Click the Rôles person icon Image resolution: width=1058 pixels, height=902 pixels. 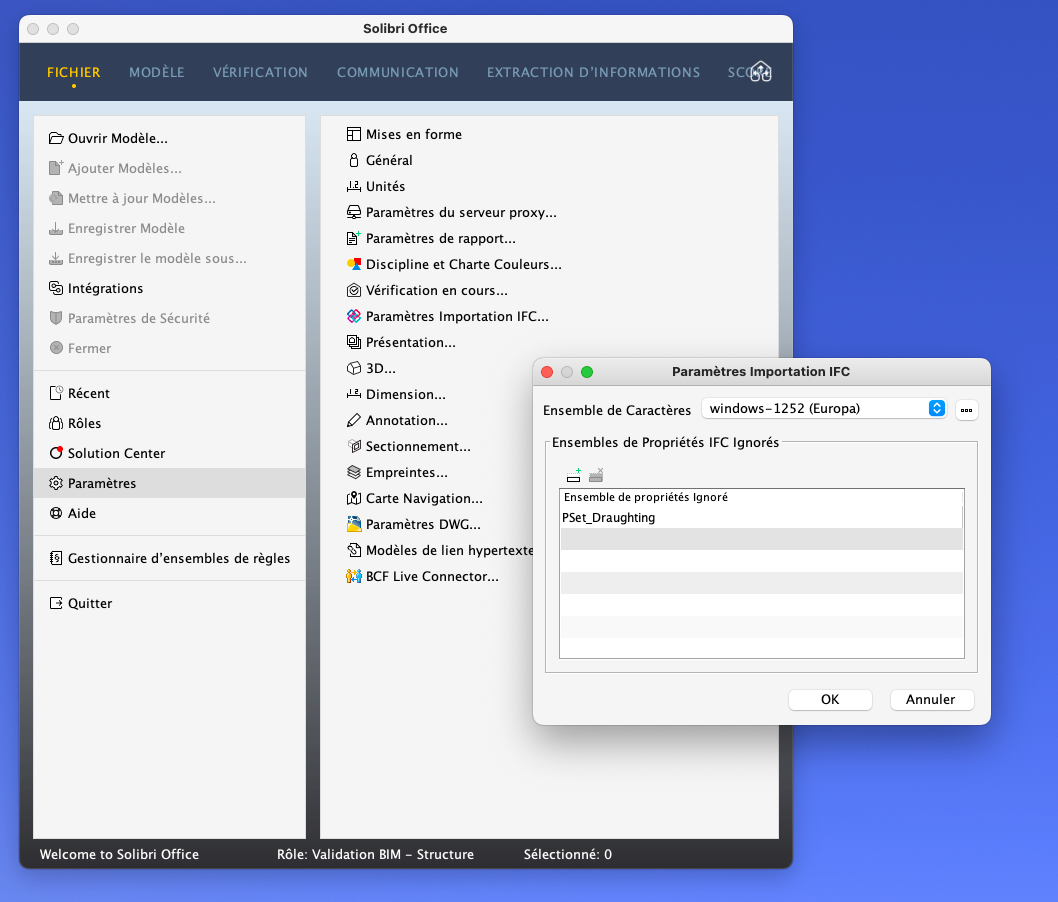(x=56, y=423)
